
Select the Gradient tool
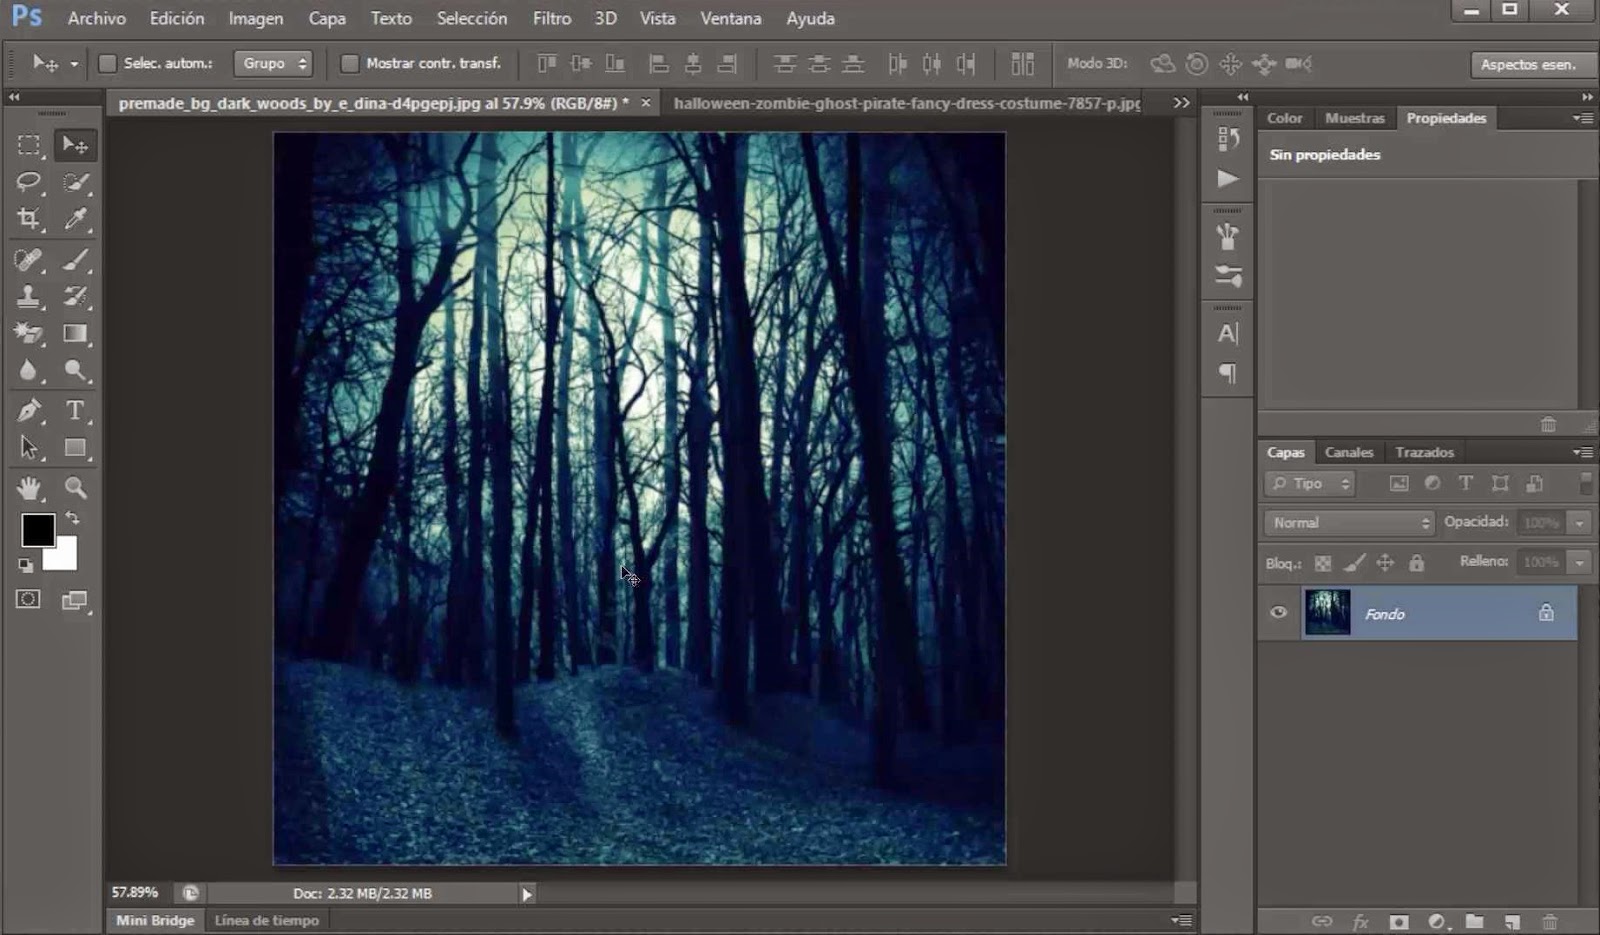click(75, 333)
